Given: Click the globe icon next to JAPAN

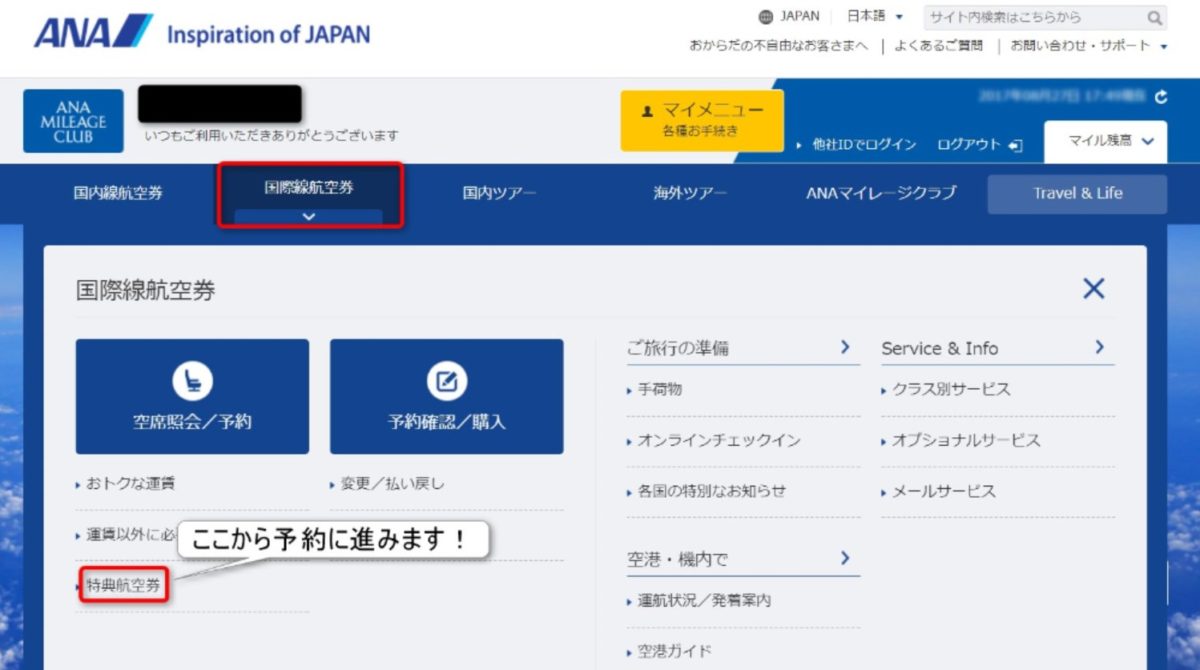Looking at the screenshot, I should pyautogui.click(x=766, y=17).
